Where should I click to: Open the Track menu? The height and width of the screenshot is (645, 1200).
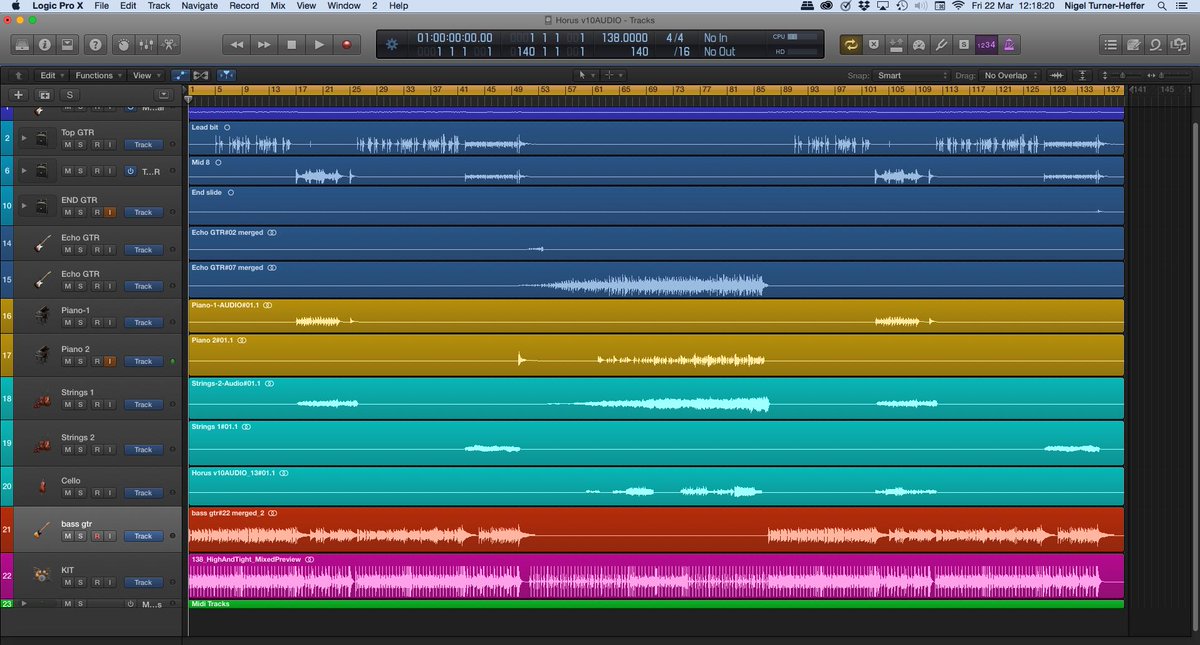point(159,6)
